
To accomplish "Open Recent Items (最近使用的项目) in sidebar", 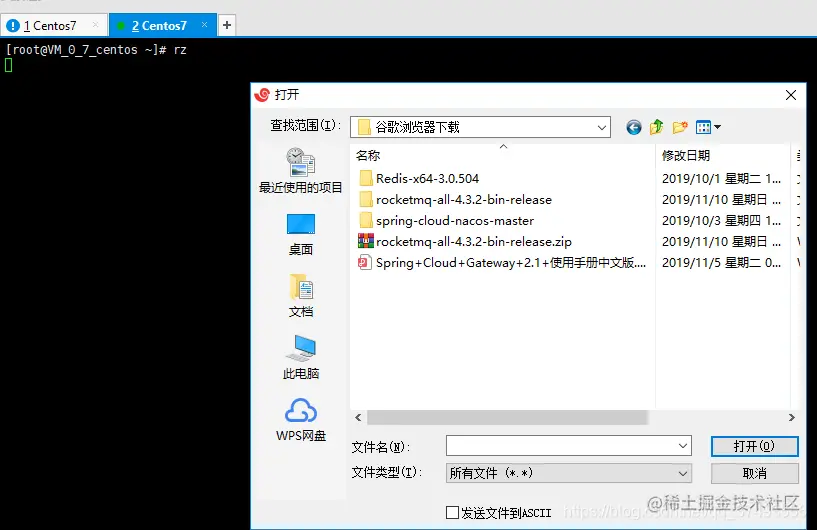I will 301,170.
